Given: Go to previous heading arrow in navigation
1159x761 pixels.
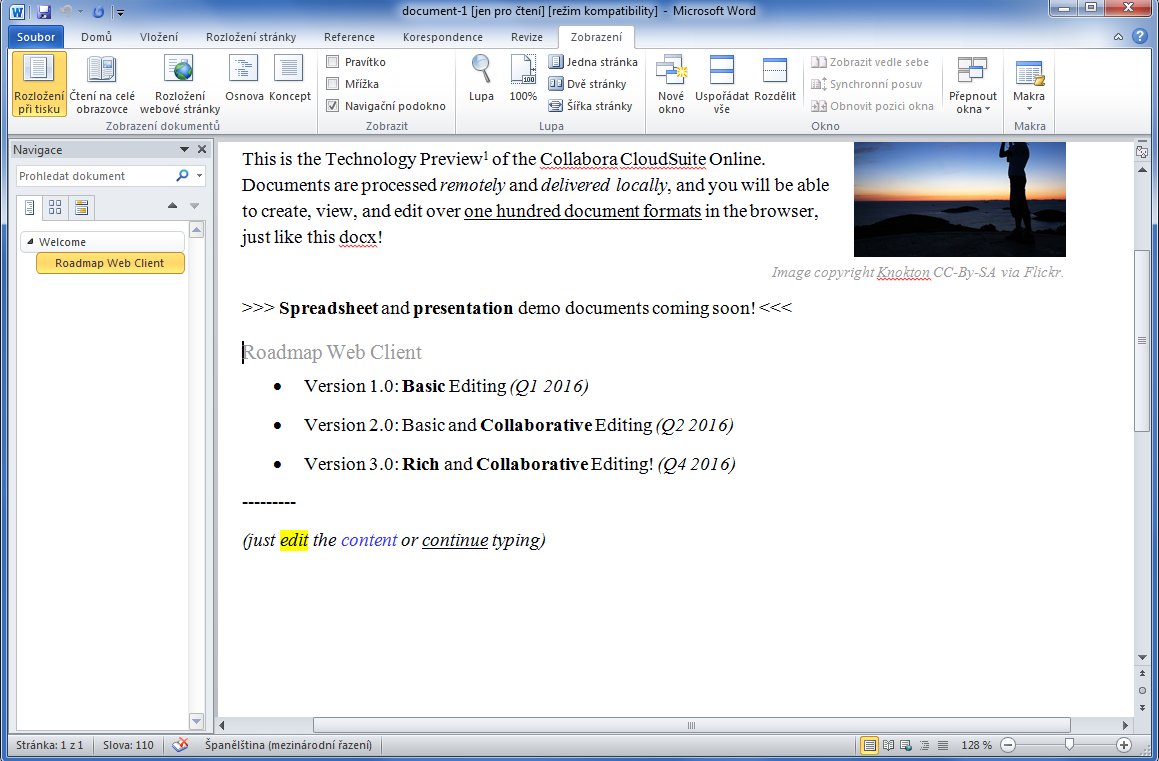Looking at the screenshot, I should click(172, 206).
